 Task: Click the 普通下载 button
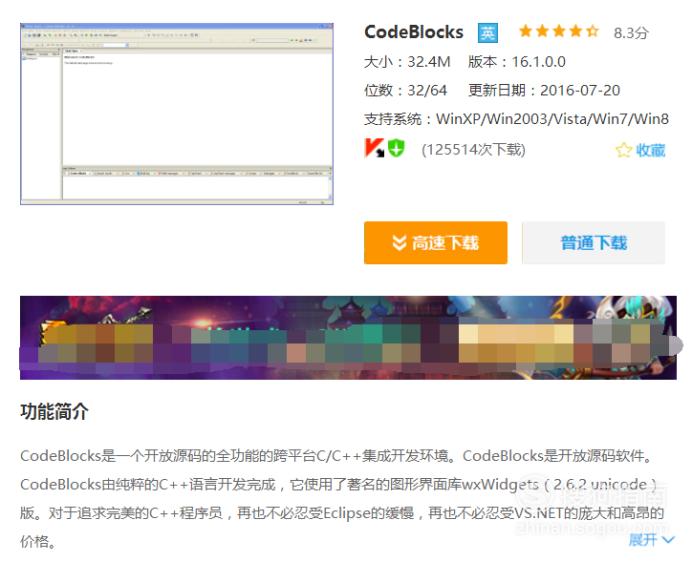coord(594,243)
